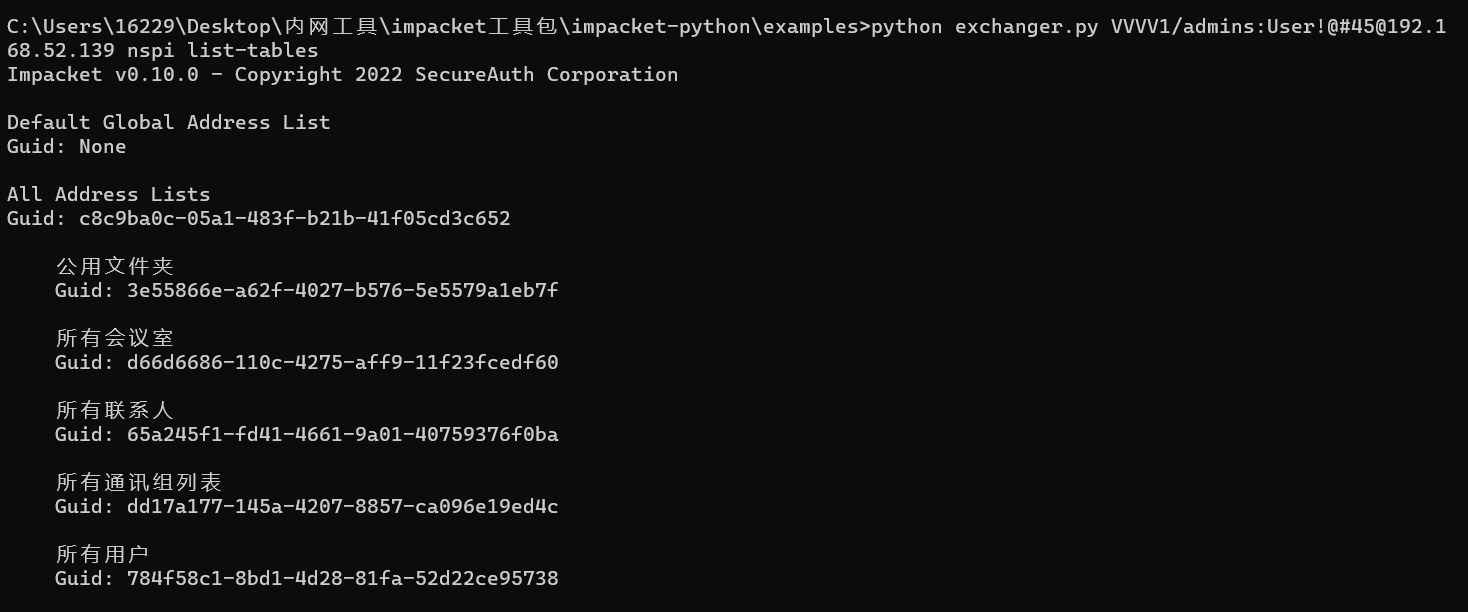The height and width of the screenshot is (612, 1468).
Task: Click the Guid starting with 784f58c1
Action: point(342,579)
